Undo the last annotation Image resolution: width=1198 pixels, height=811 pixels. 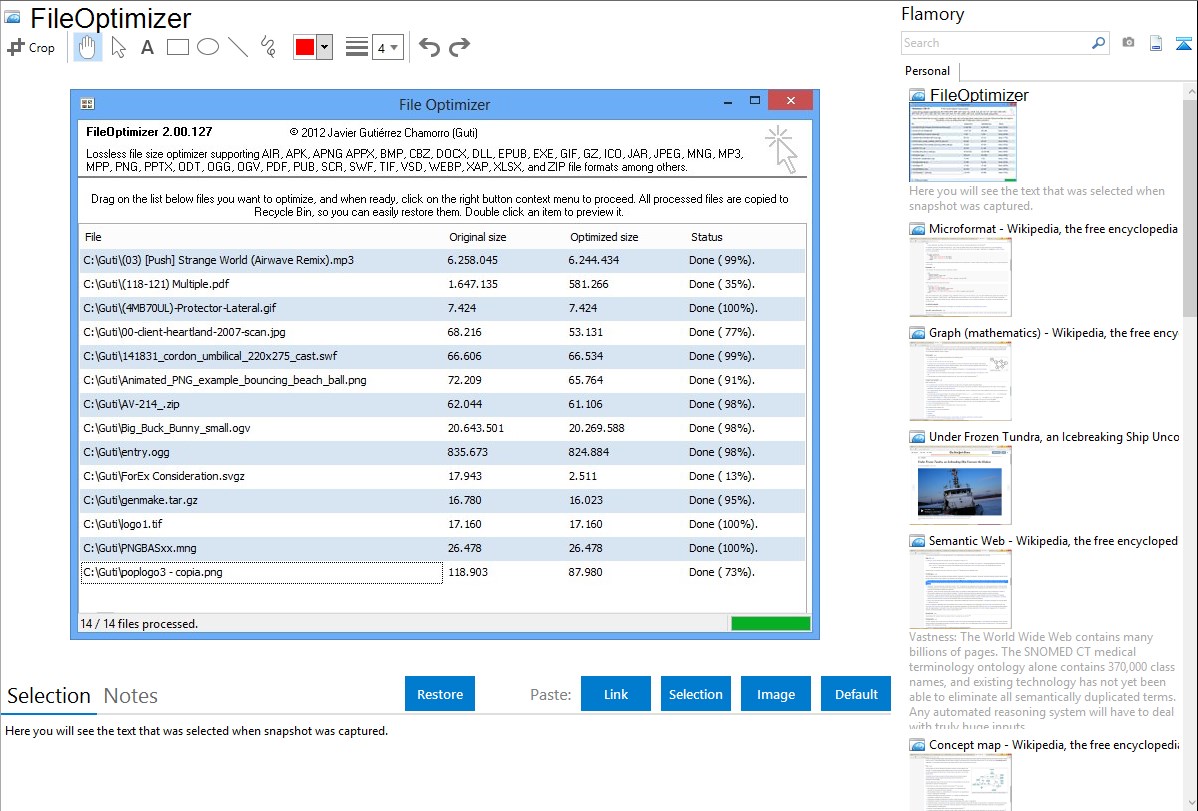pyautogui.click(x=429, y=47)
